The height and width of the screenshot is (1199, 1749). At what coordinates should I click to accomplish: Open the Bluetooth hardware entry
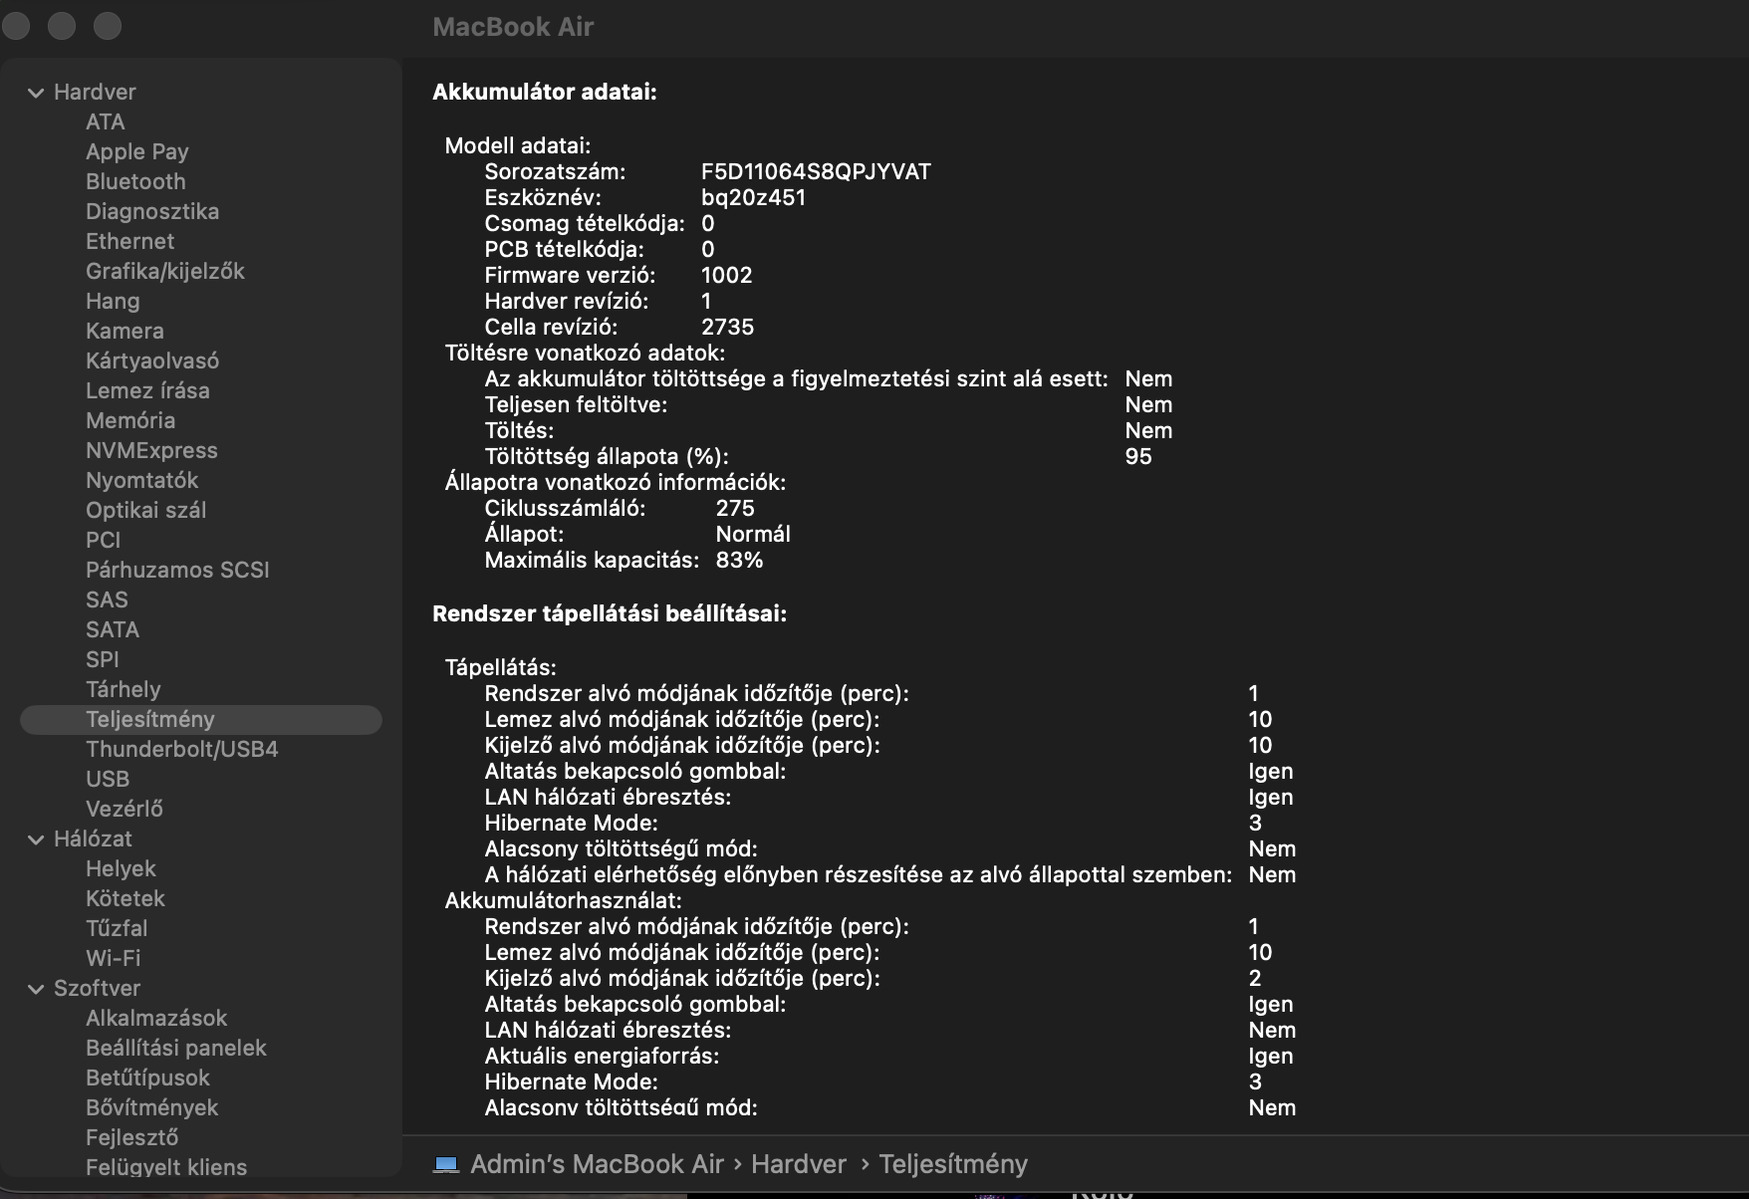click(x=136, y=182)
